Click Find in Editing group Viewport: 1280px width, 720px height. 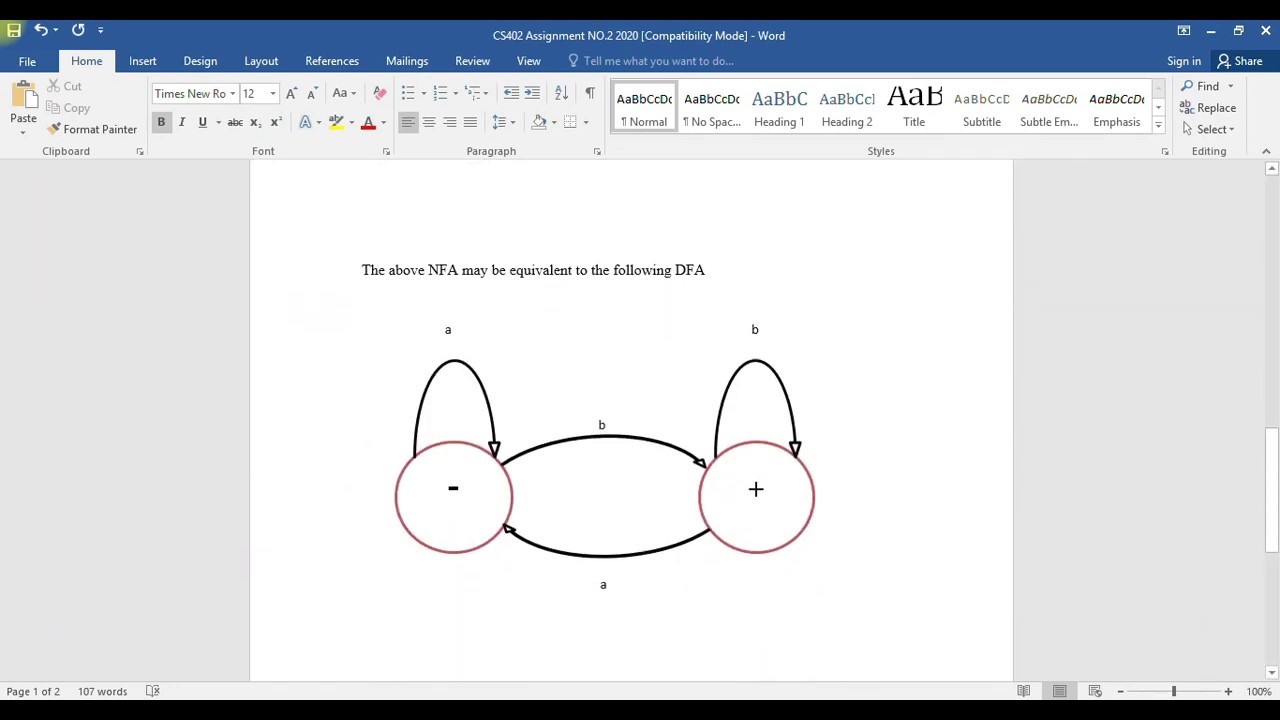click(x=1199, y=86)
